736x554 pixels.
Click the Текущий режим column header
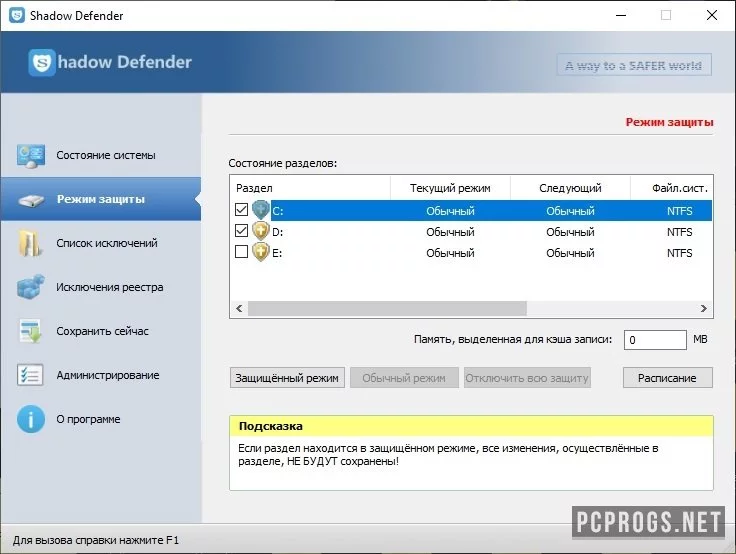450,188
